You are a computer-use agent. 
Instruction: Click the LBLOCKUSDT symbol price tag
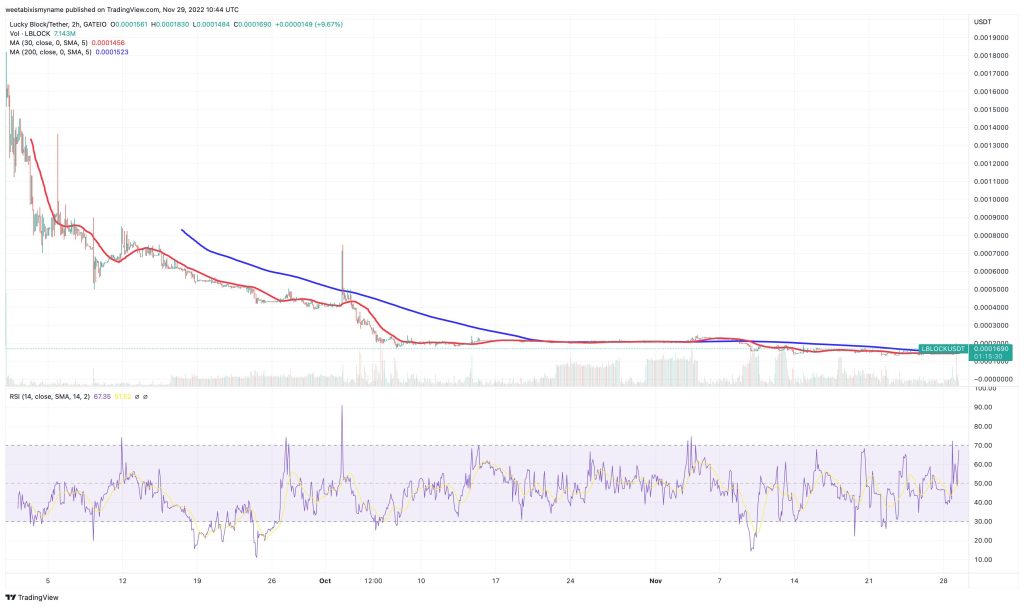tap(942, 348)
